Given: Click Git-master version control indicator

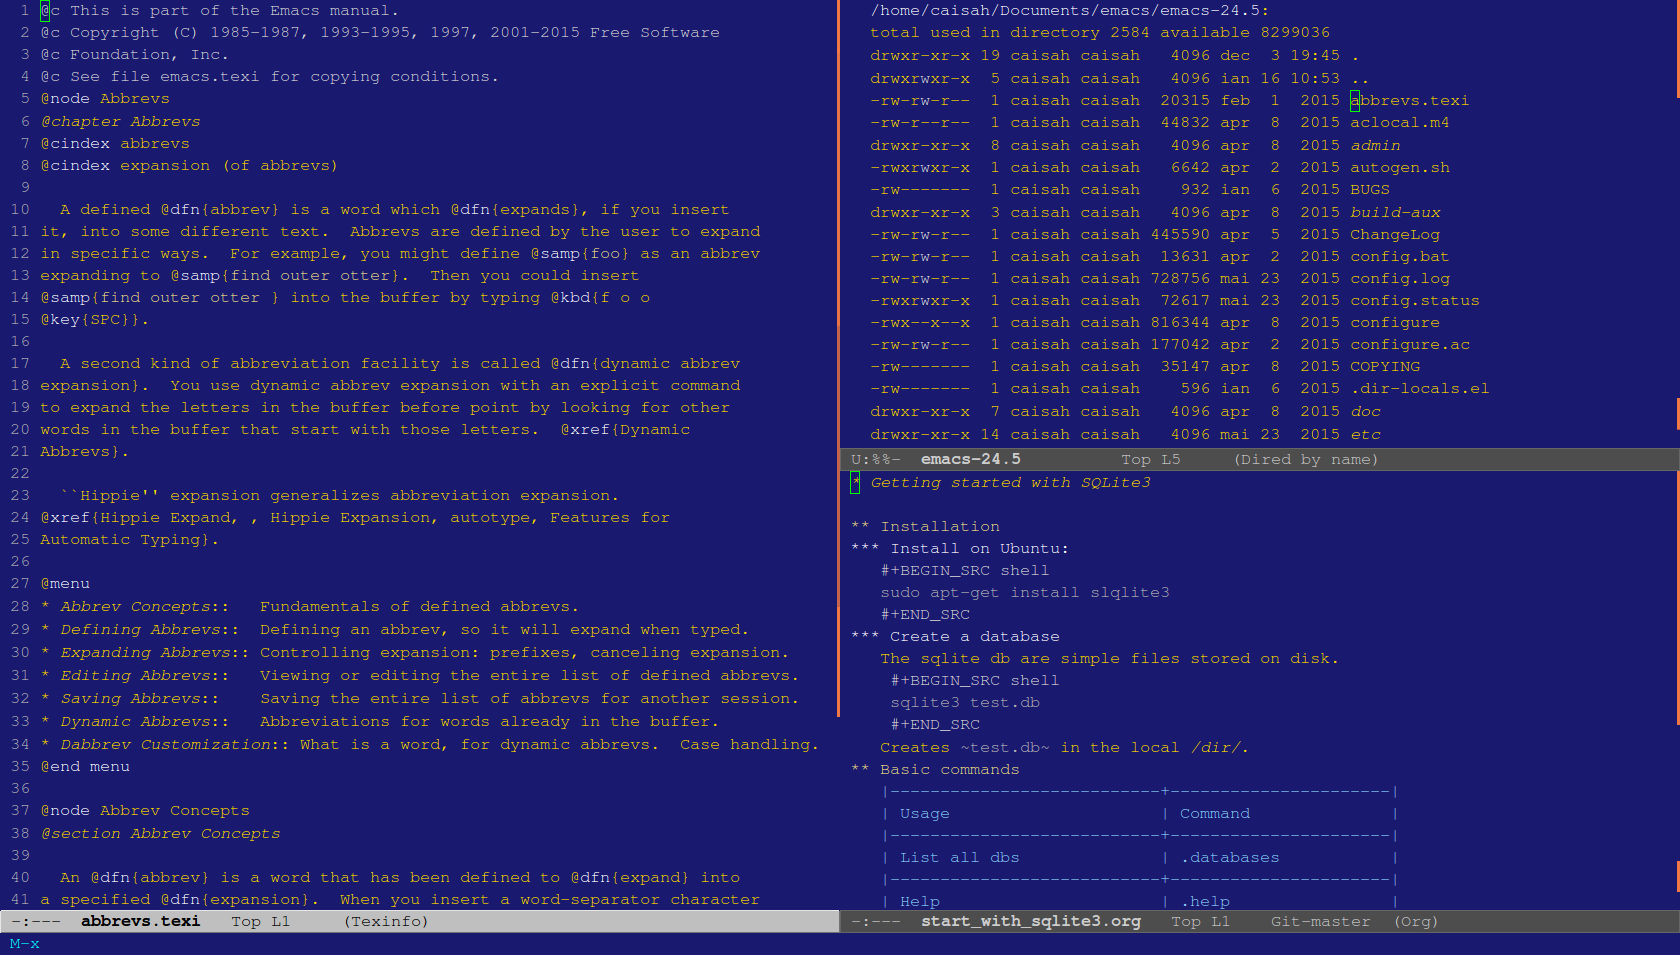Looking at the screenshot, I should [1320, 921].
